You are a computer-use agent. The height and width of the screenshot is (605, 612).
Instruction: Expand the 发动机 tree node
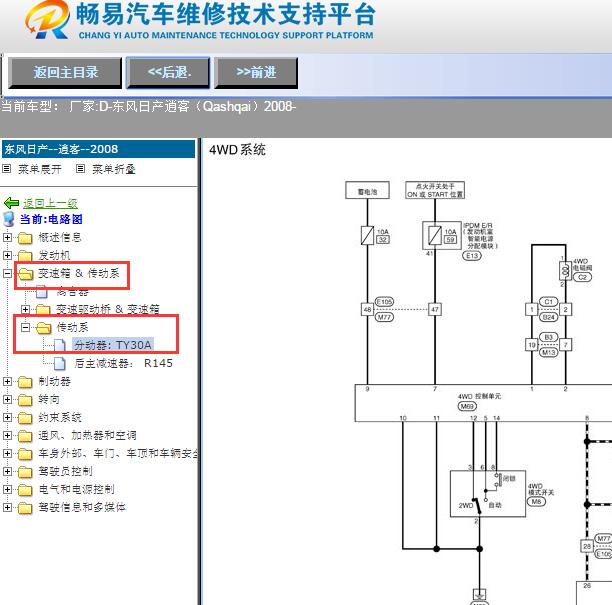click(x=7, y=255)
